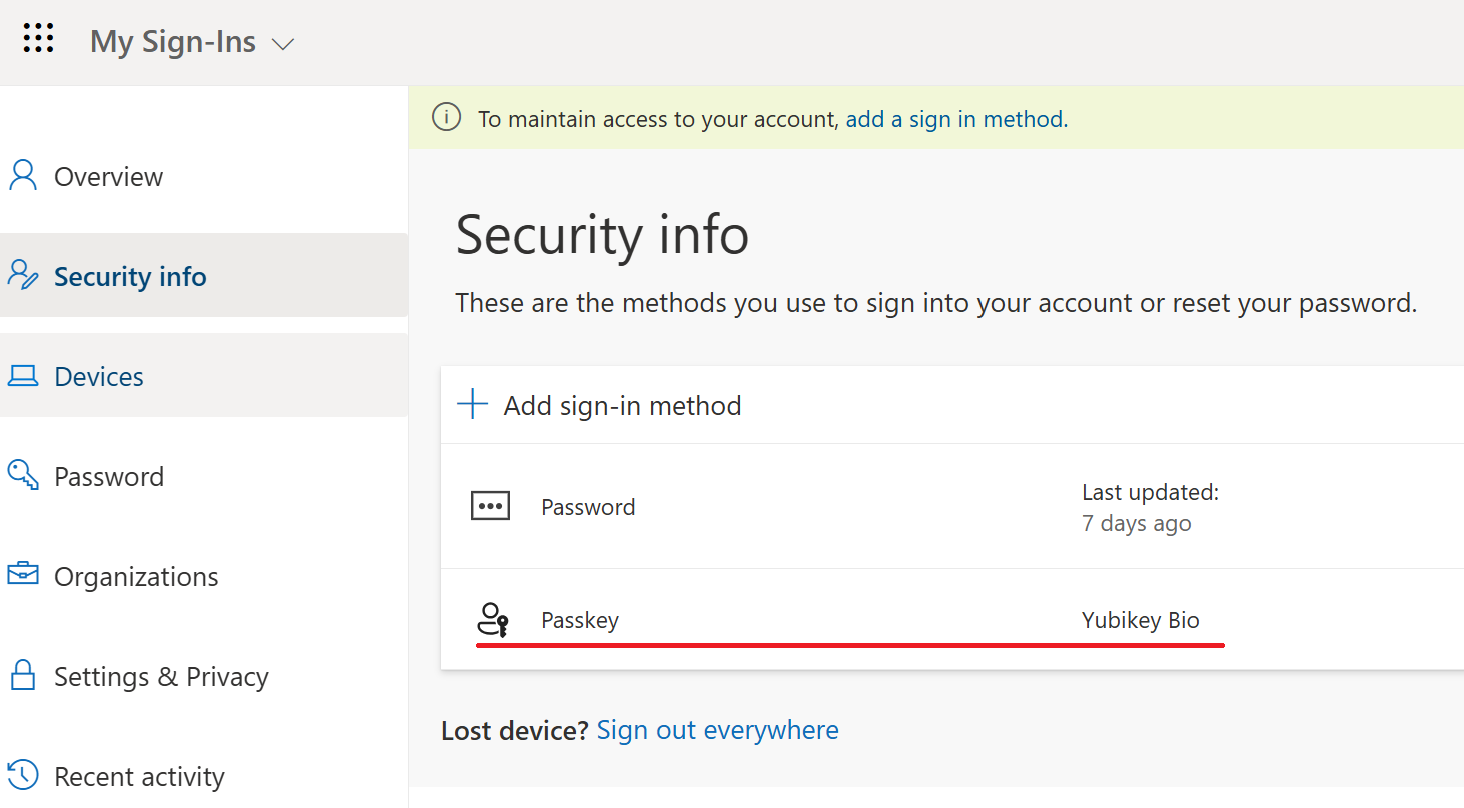Go to Devices in the sidebar

click(x=204, y=376)
